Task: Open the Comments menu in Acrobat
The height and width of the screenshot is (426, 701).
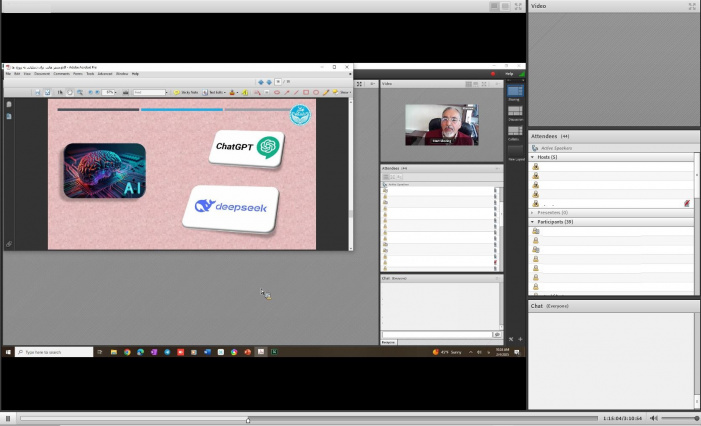Action: [x=61, y=74]
